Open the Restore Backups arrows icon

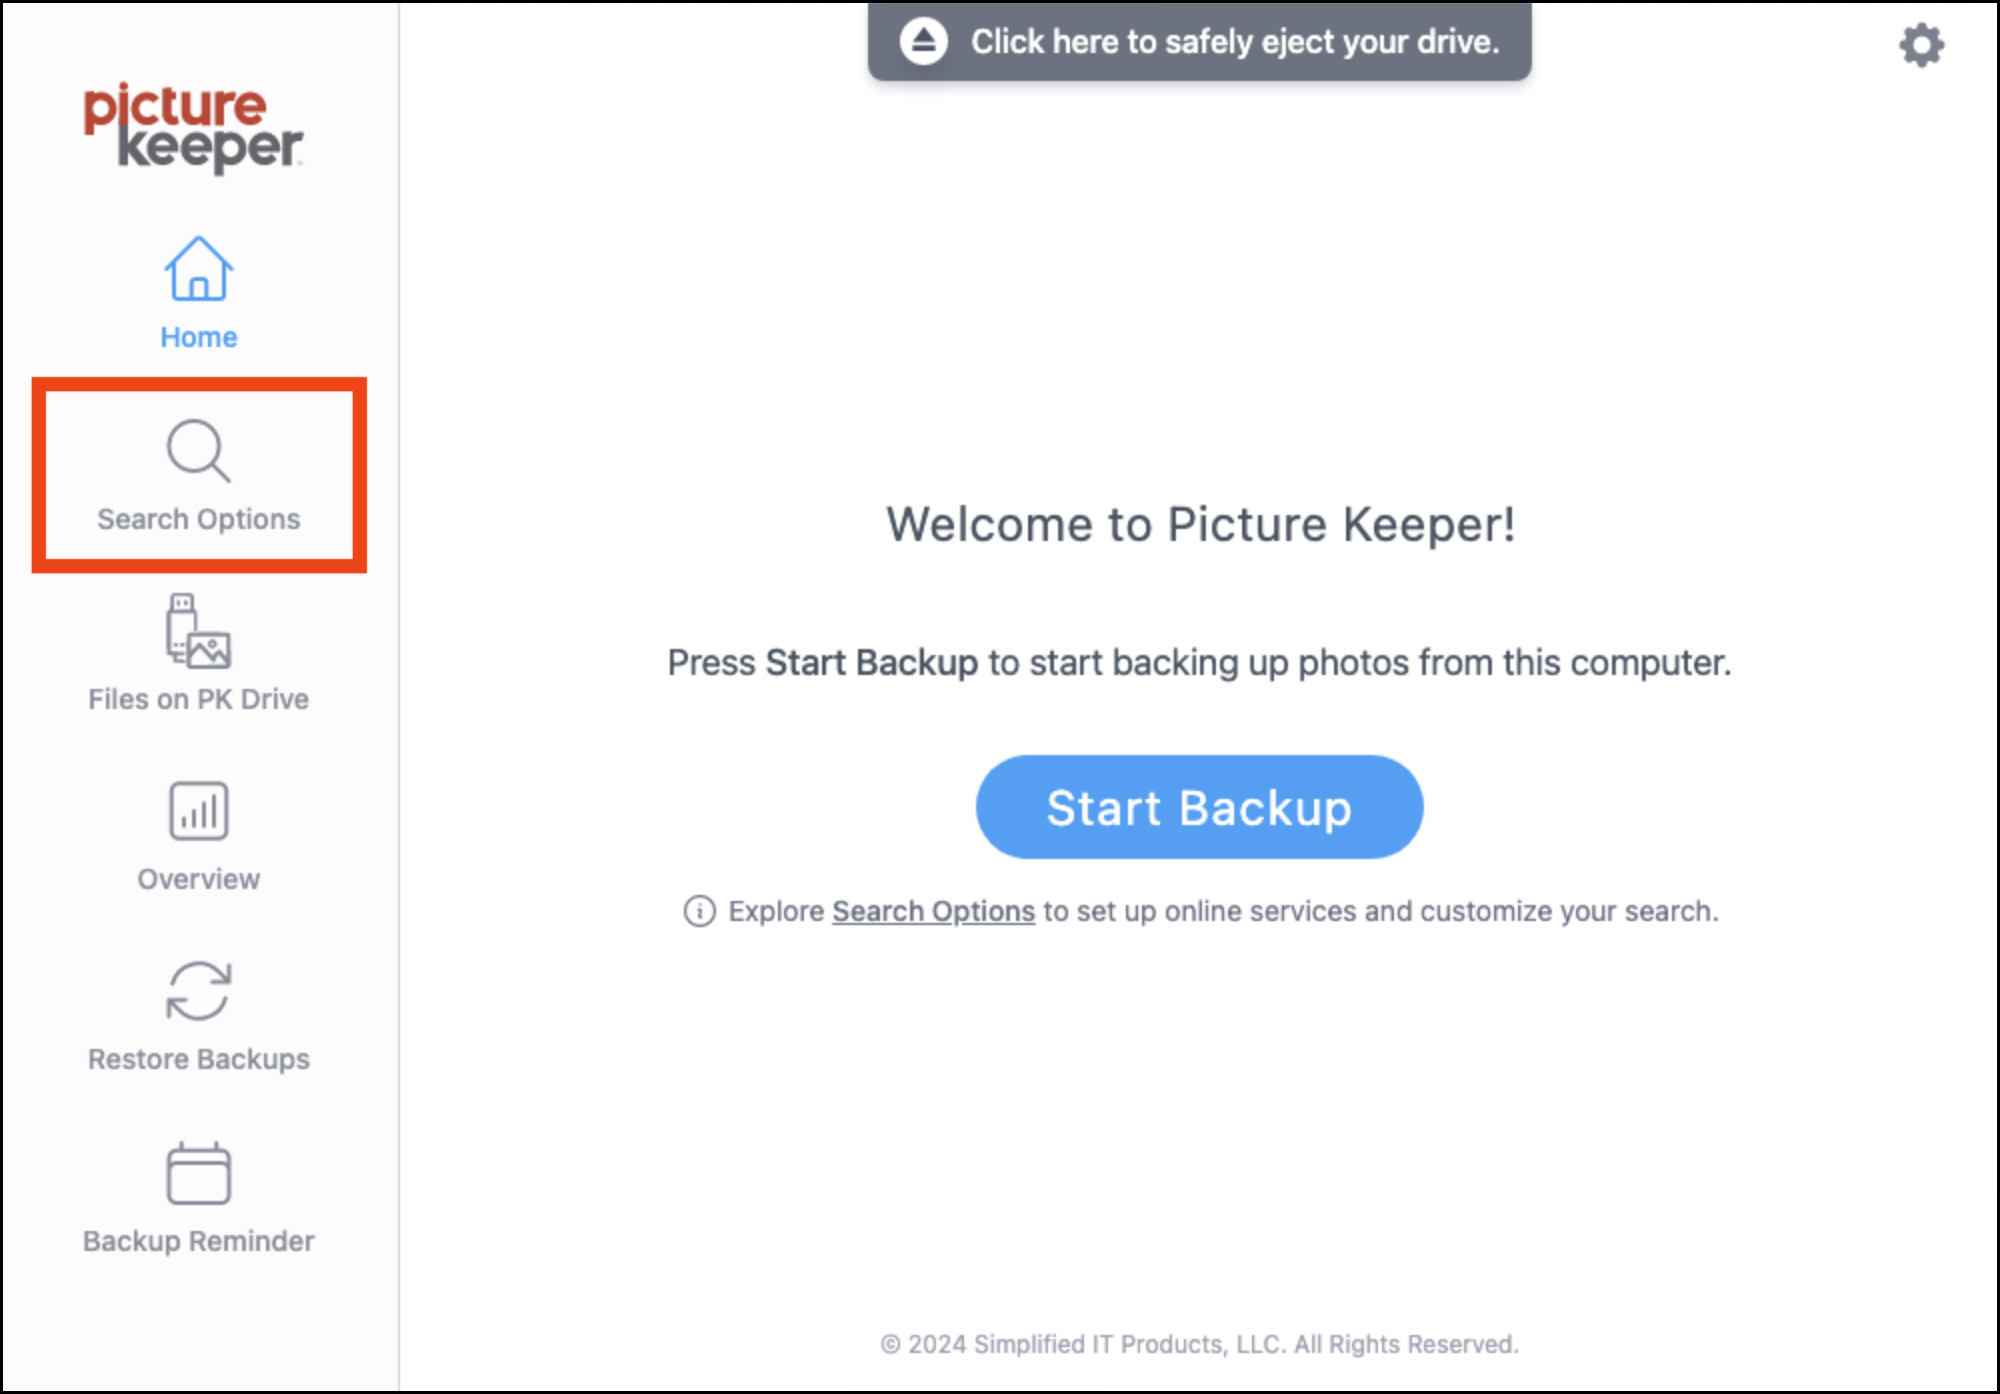pyautogui.click(x=198, y=991)
